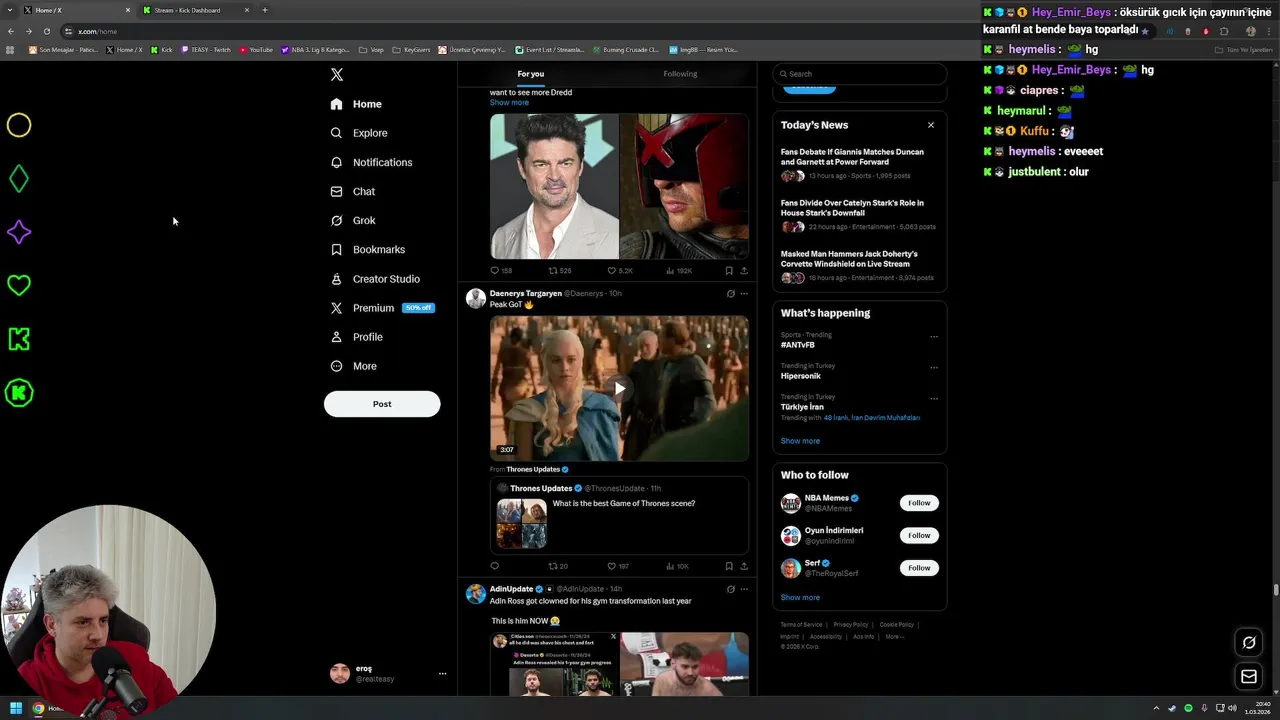Share the Daenerys Targaryen post

[x=743, y=566]
